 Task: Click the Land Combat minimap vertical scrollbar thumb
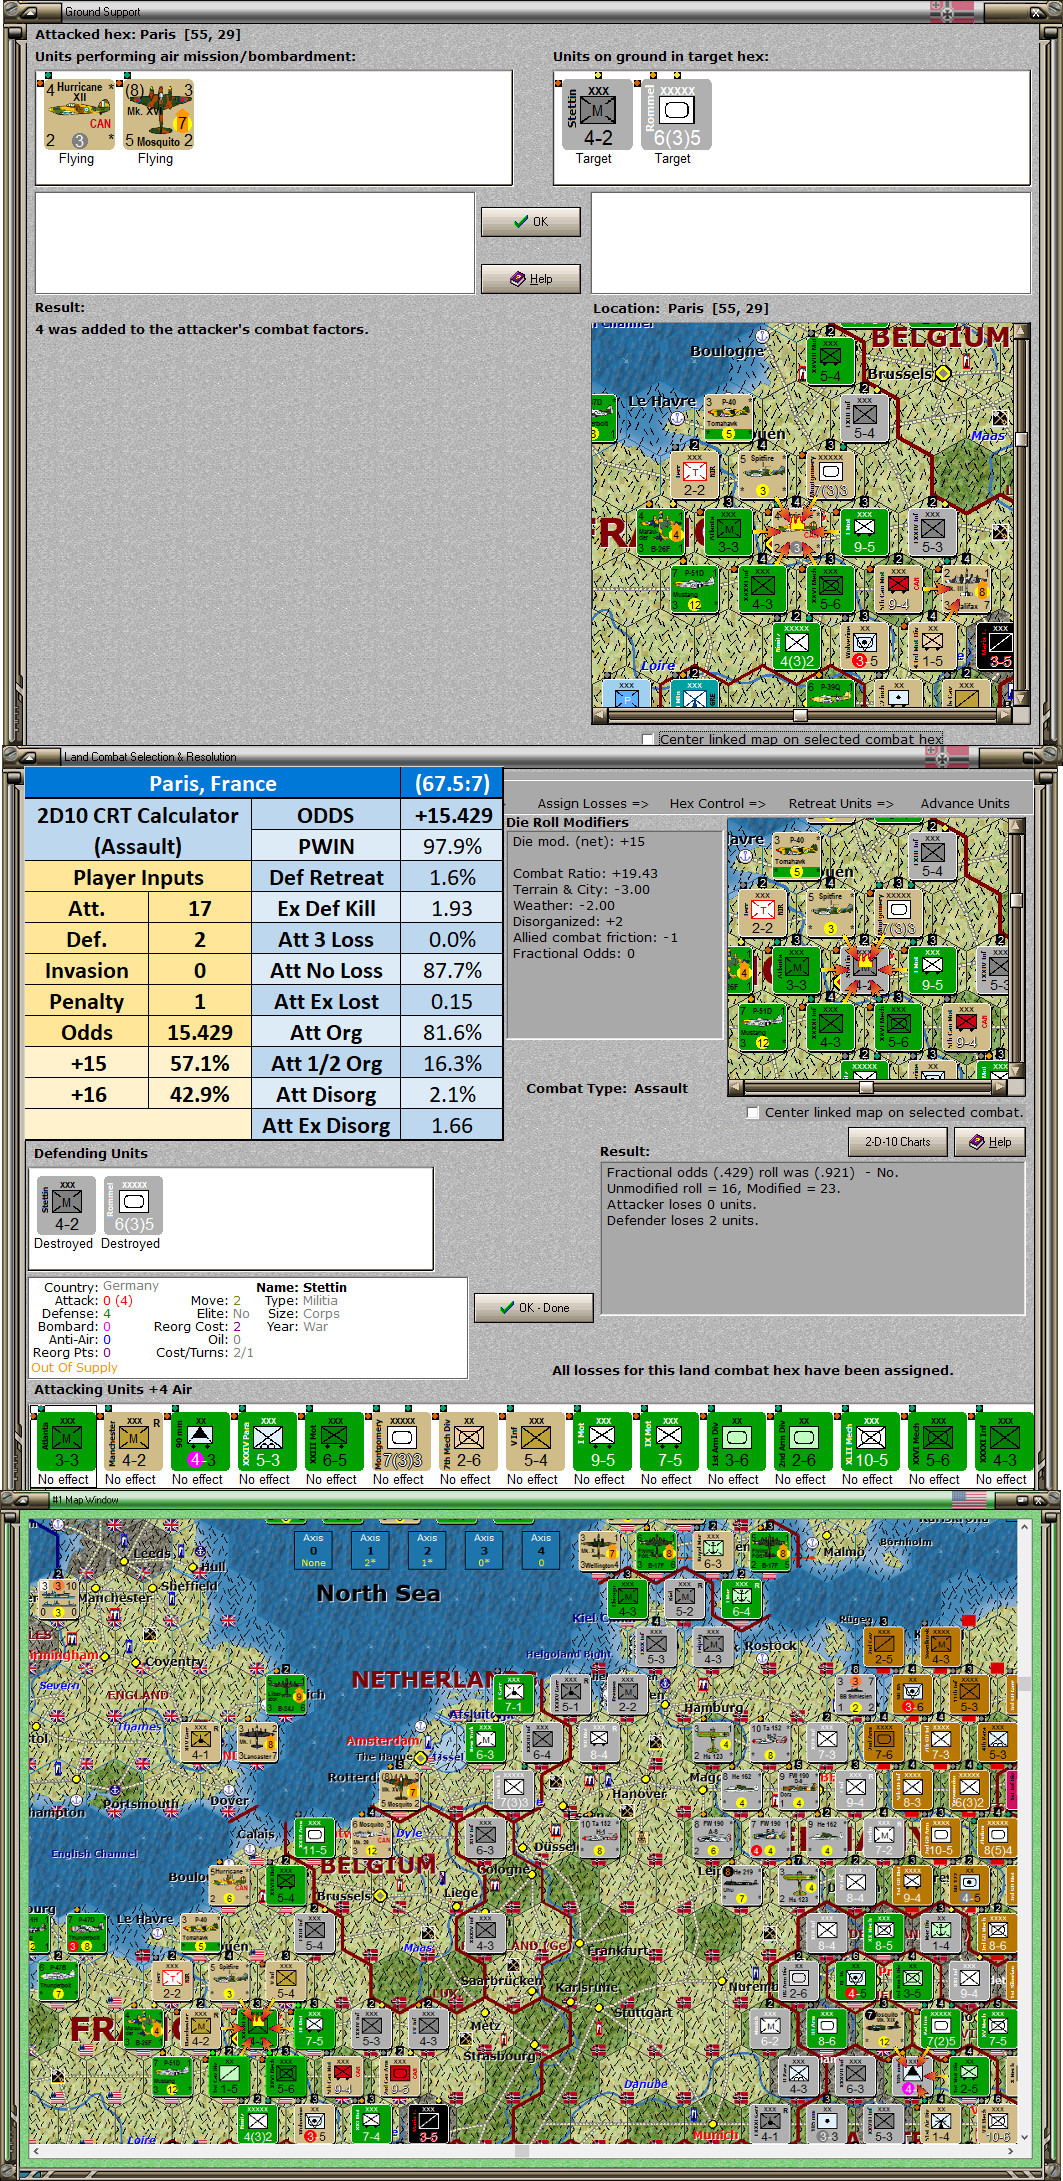(1017, 900)
